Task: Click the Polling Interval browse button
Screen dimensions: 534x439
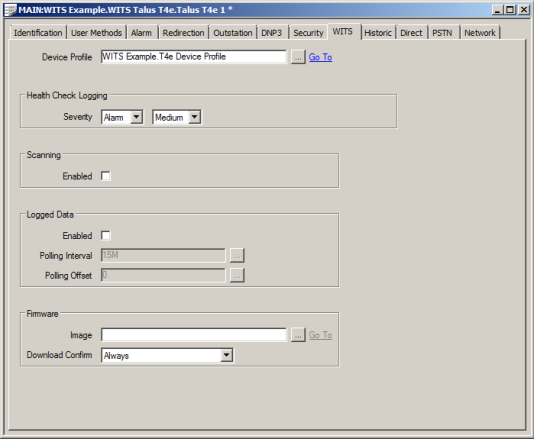Action: [x=237, y=255]
